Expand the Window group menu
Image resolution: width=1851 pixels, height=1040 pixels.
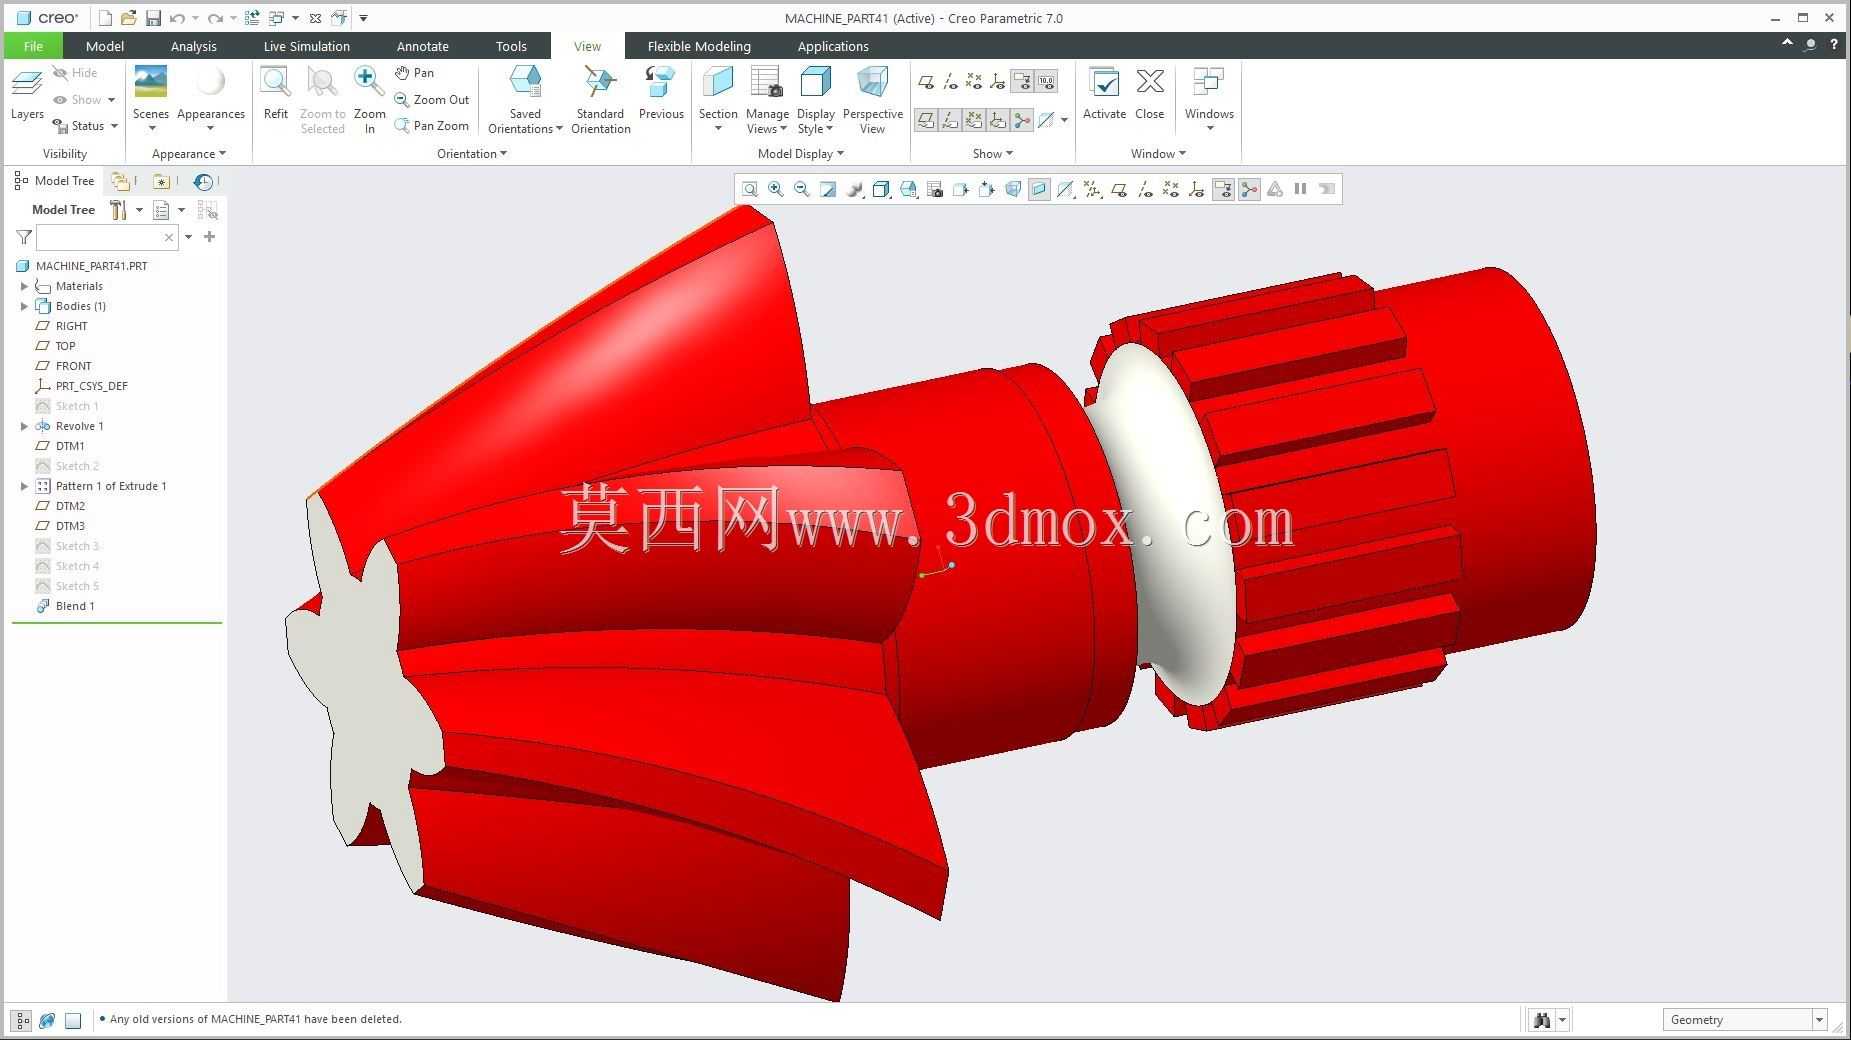click(x=1158, y=154)
